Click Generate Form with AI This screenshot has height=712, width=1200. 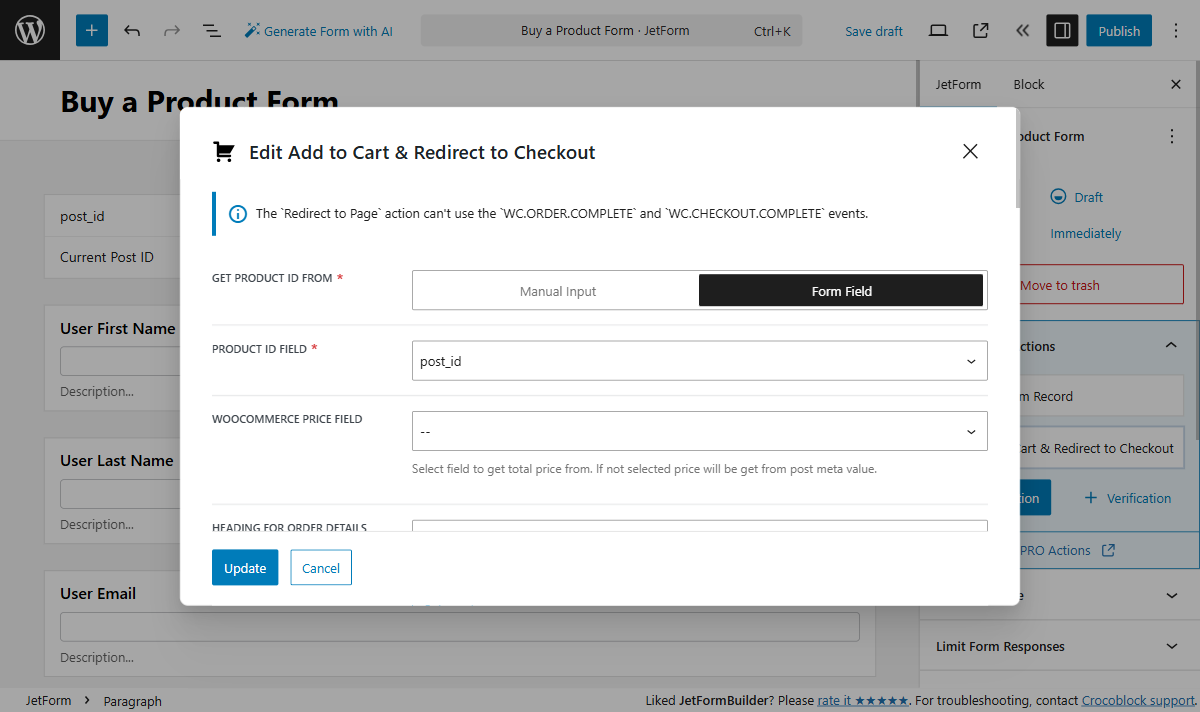(318, 31)
